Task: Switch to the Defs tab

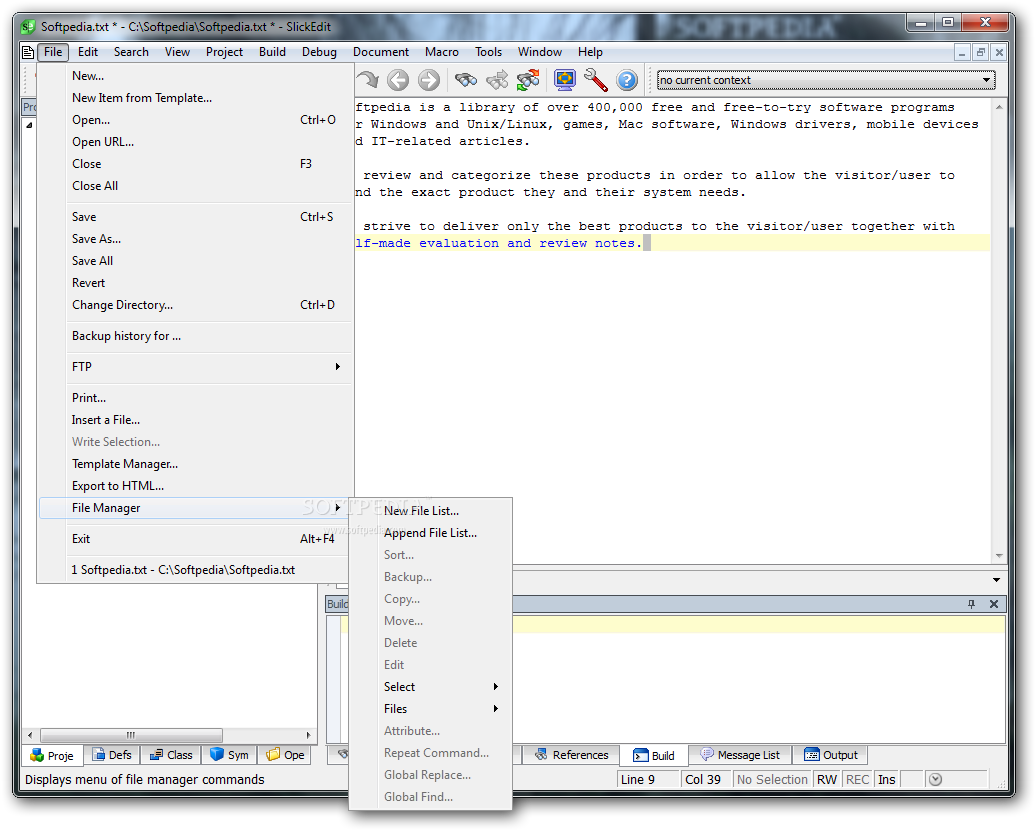Action: (x=112, y=755)
